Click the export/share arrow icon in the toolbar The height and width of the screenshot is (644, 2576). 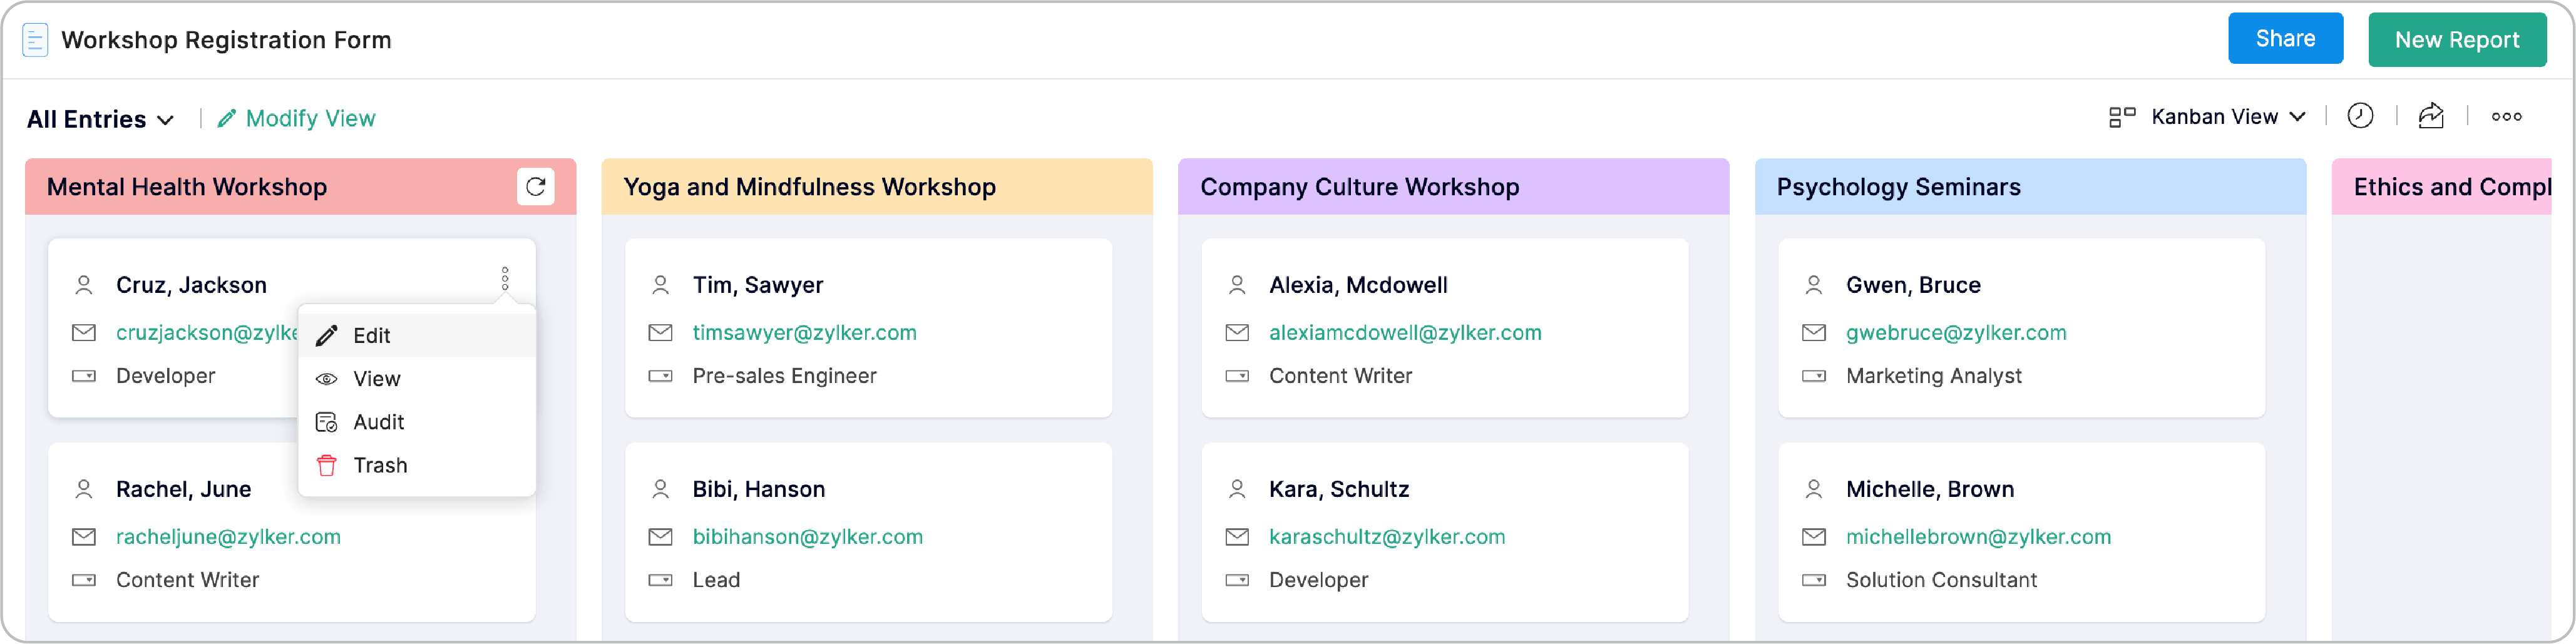(2432, 116)
